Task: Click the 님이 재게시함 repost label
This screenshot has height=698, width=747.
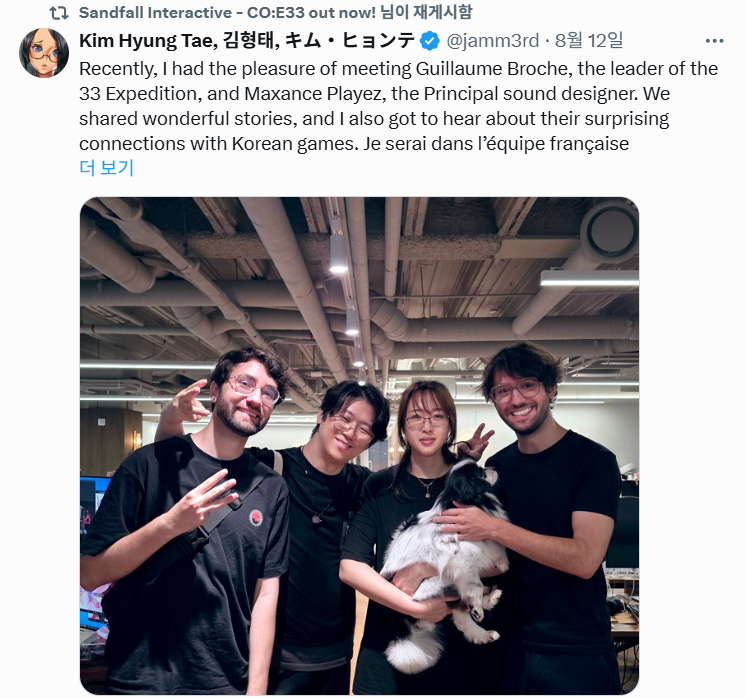Action: (426, 12)
